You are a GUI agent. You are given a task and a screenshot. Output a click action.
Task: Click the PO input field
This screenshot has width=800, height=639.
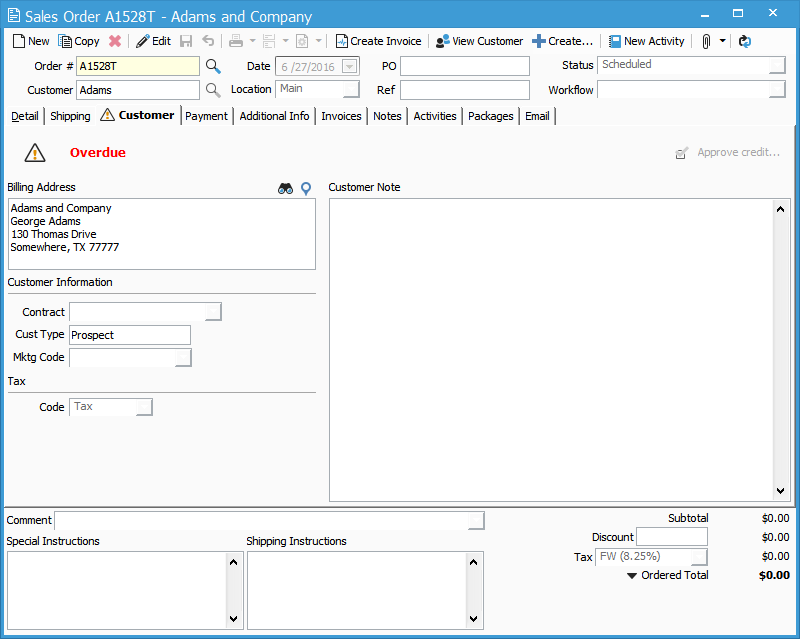[x=465, y=66]
